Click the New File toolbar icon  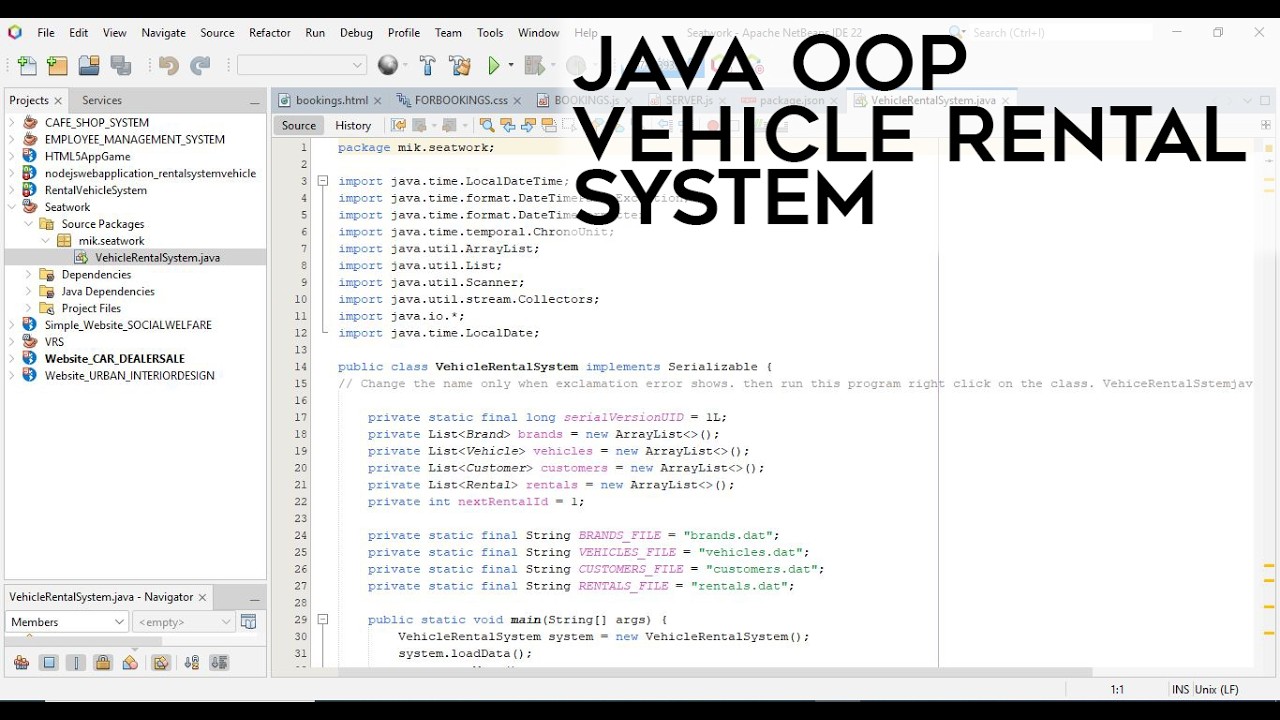(x=27, y=66)
